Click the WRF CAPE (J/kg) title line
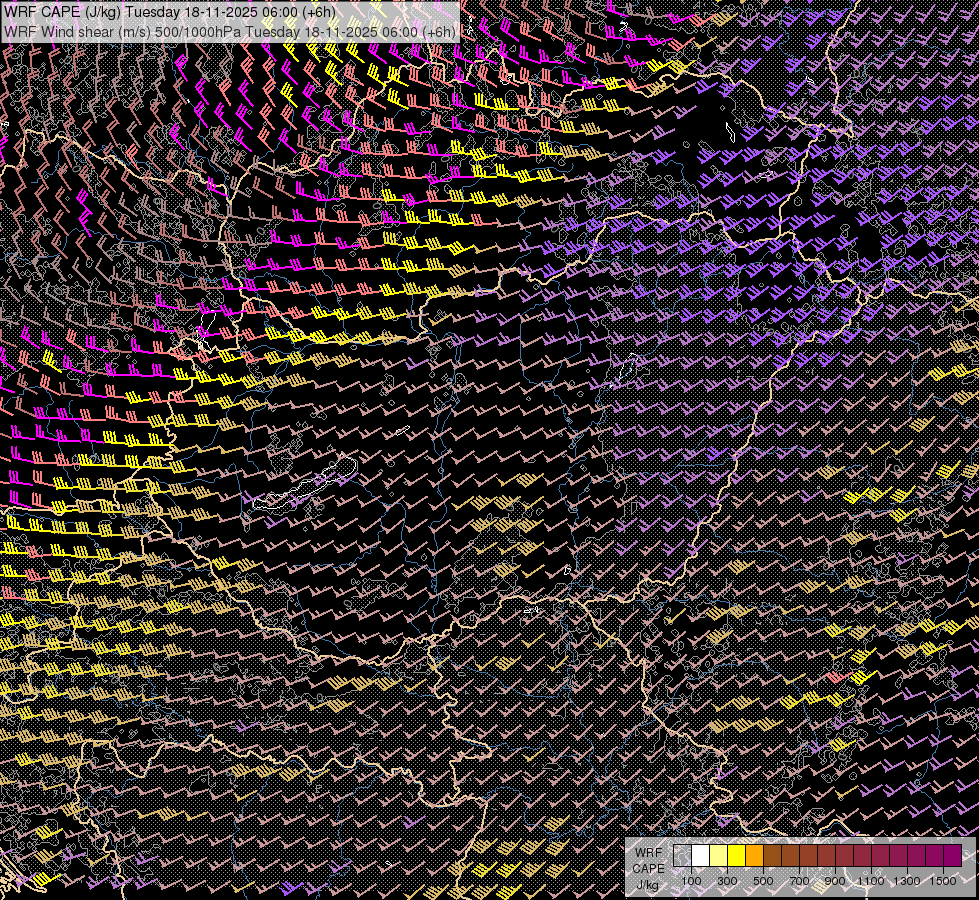The image size is (979, 900). click(169, 12)
